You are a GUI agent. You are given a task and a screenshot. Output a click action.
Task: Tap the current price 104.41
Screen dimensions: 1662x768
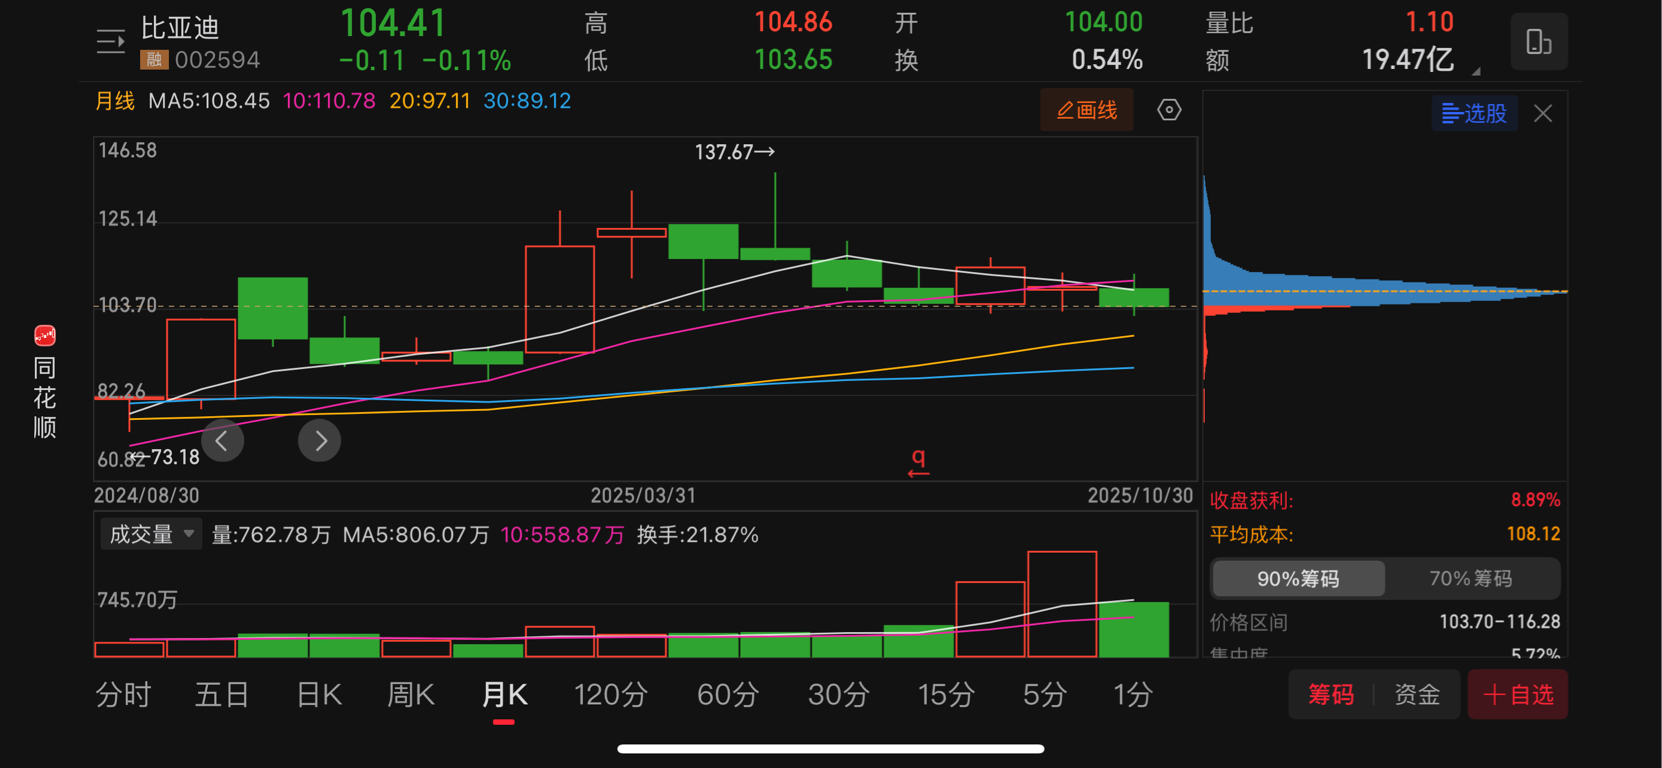393,23
